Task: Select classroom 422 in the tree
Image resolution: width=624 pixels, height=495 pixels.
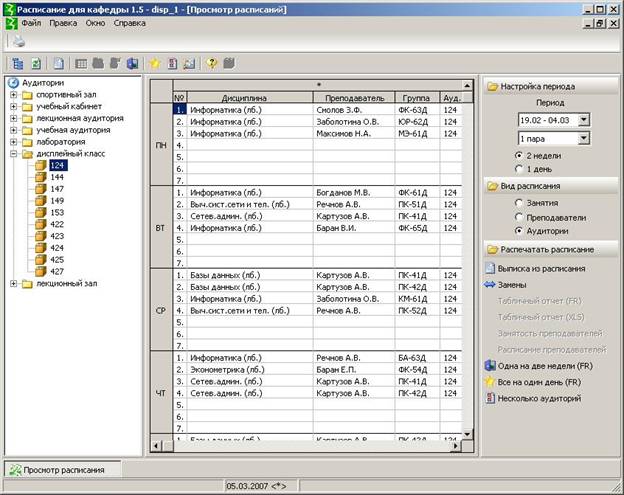Action: pos(57,225)
